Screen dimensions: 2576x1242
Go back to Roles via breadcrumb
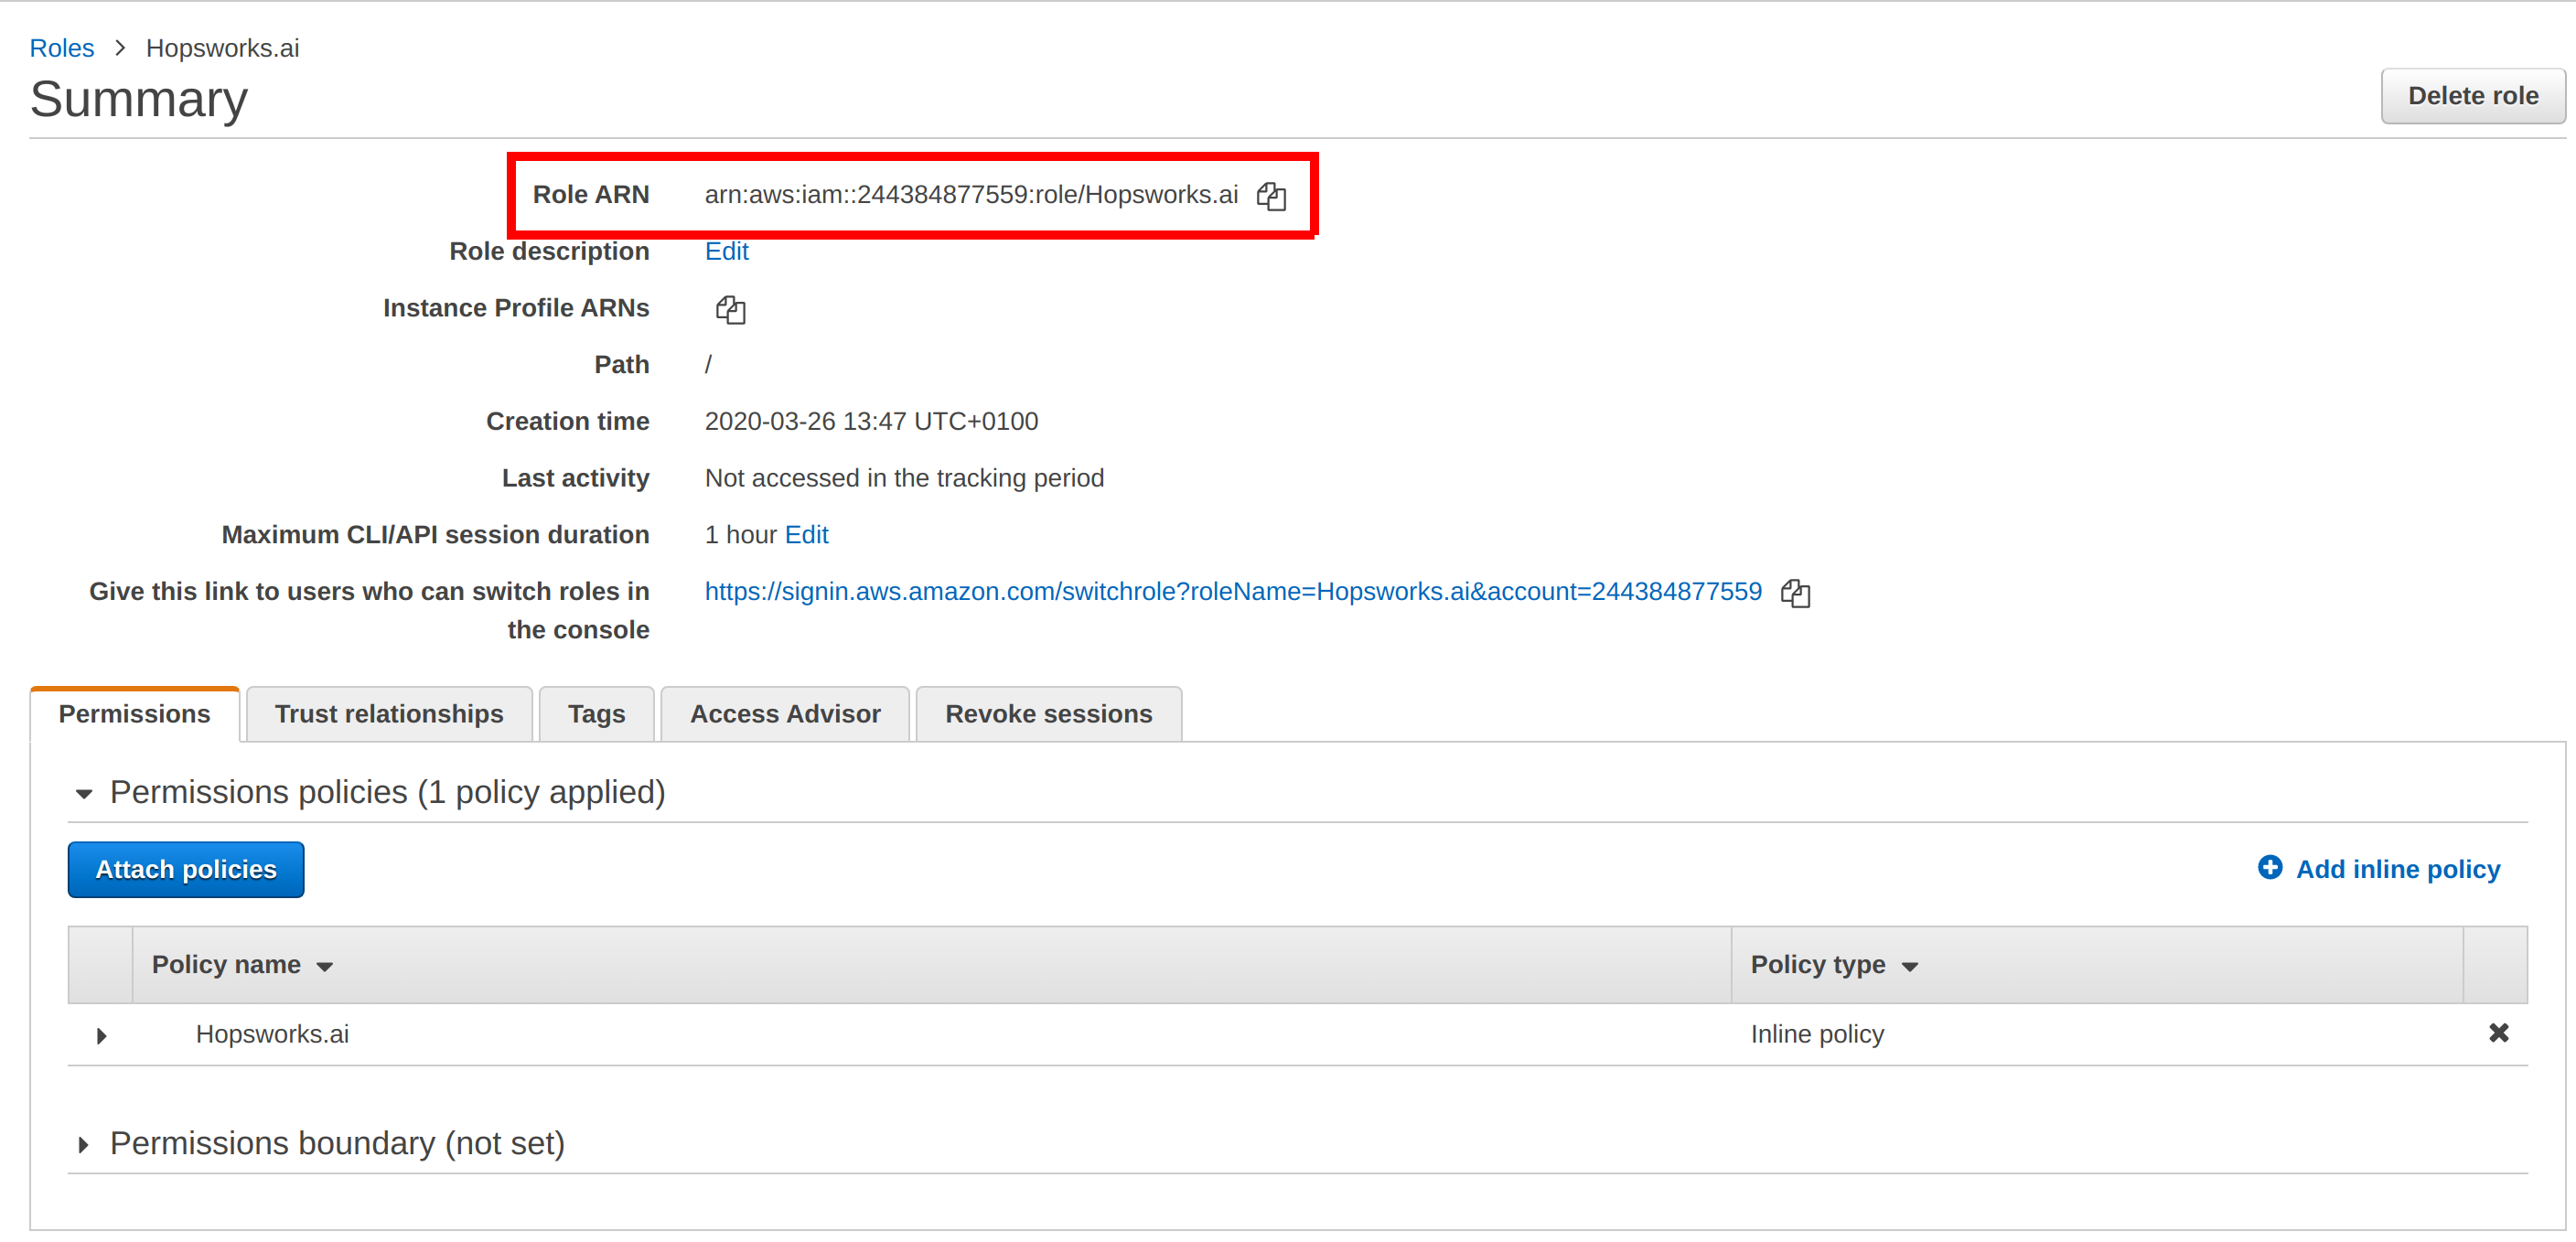click(62, 48)
